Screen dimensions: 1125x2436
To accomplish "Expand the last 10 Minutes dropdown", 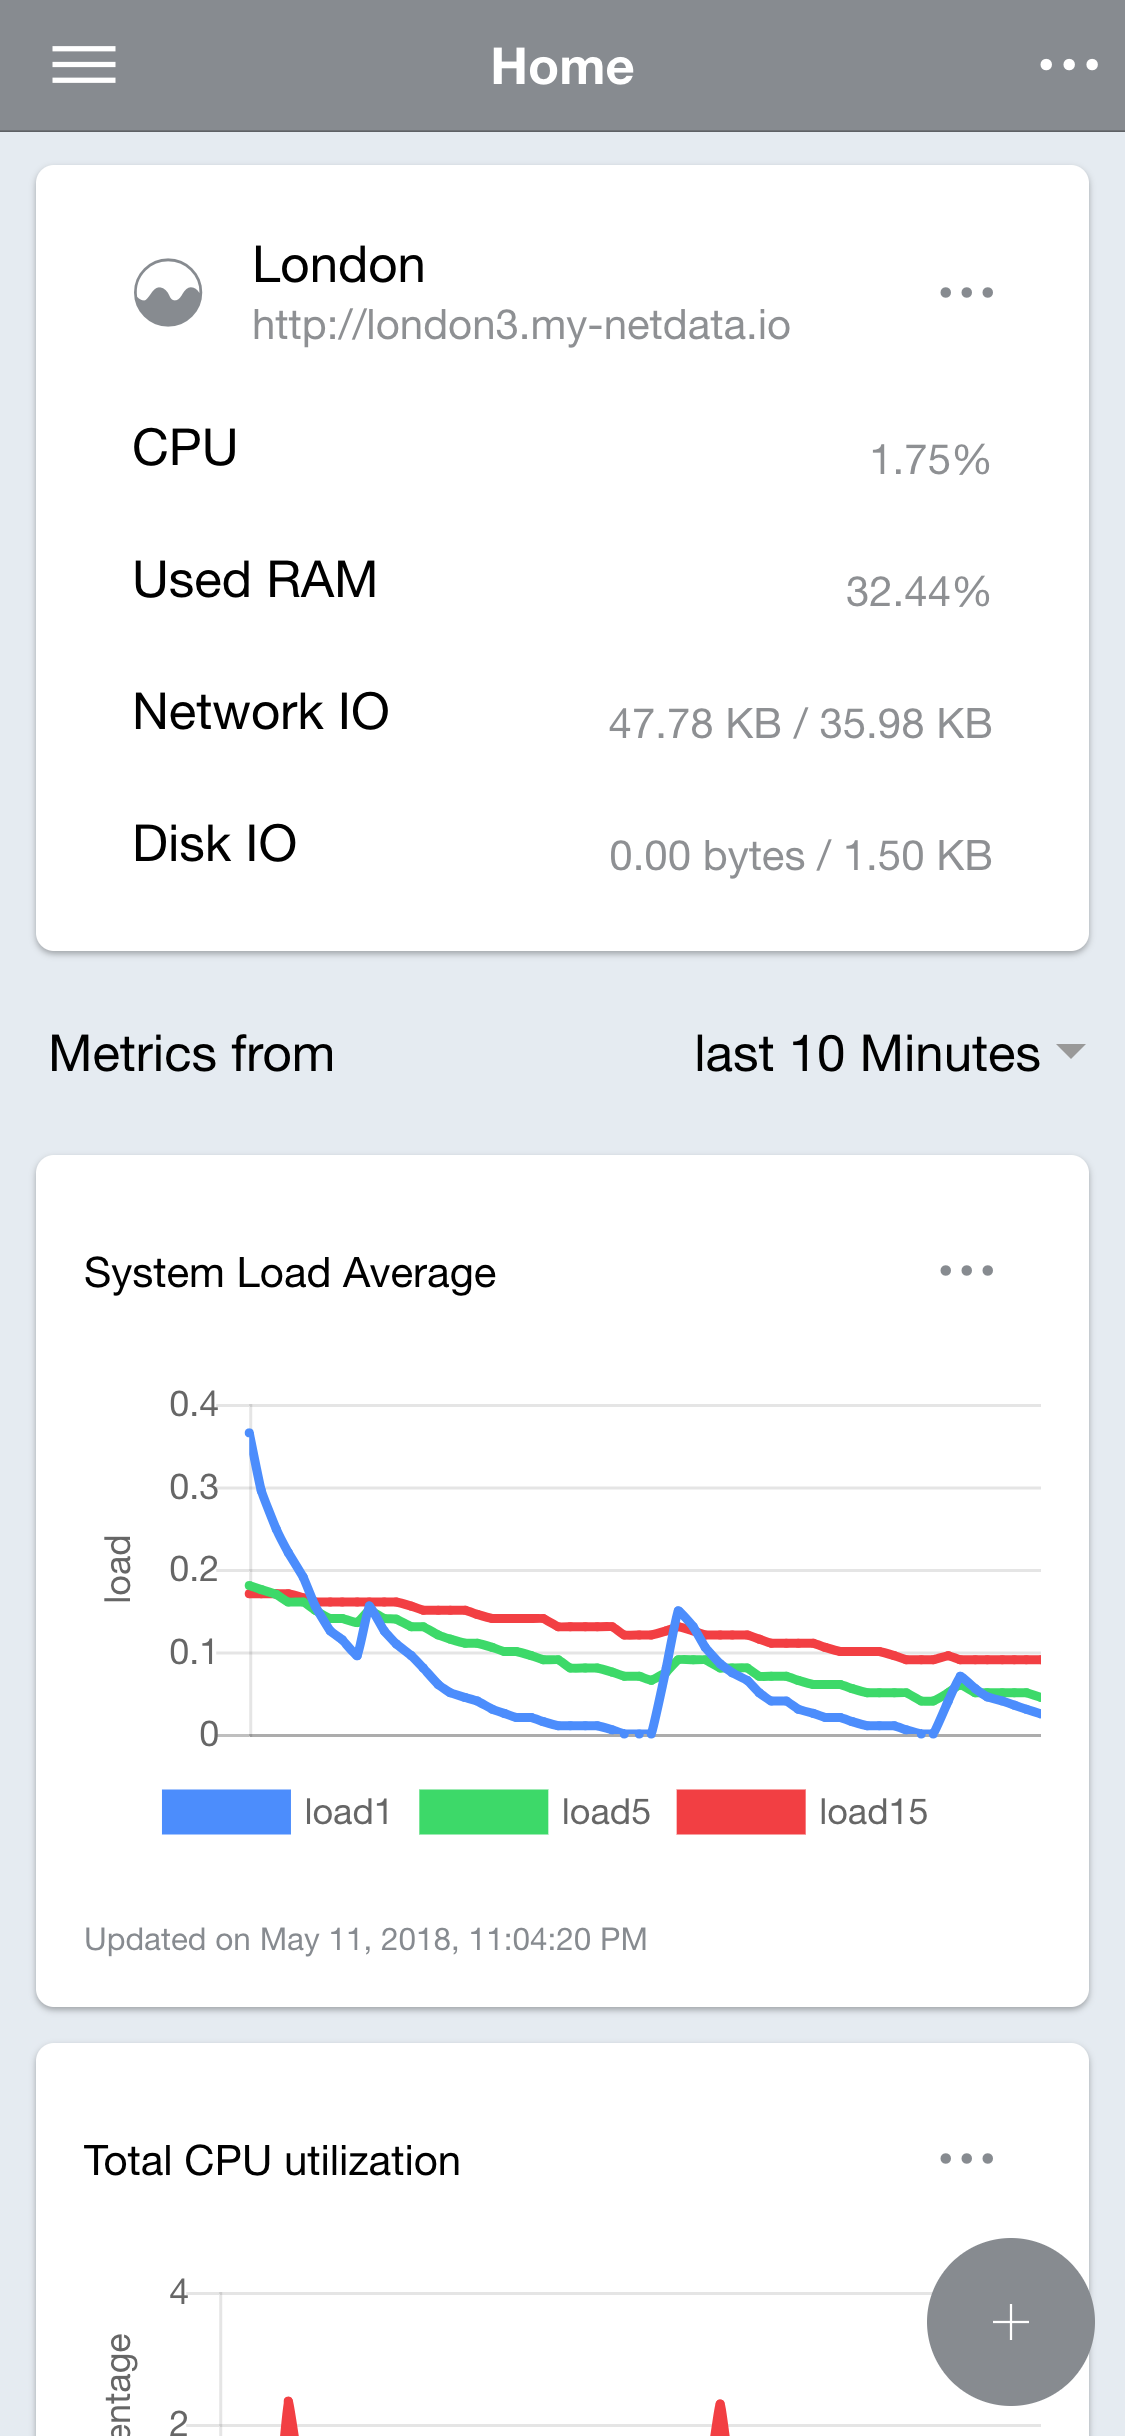I will (889, 1053).
